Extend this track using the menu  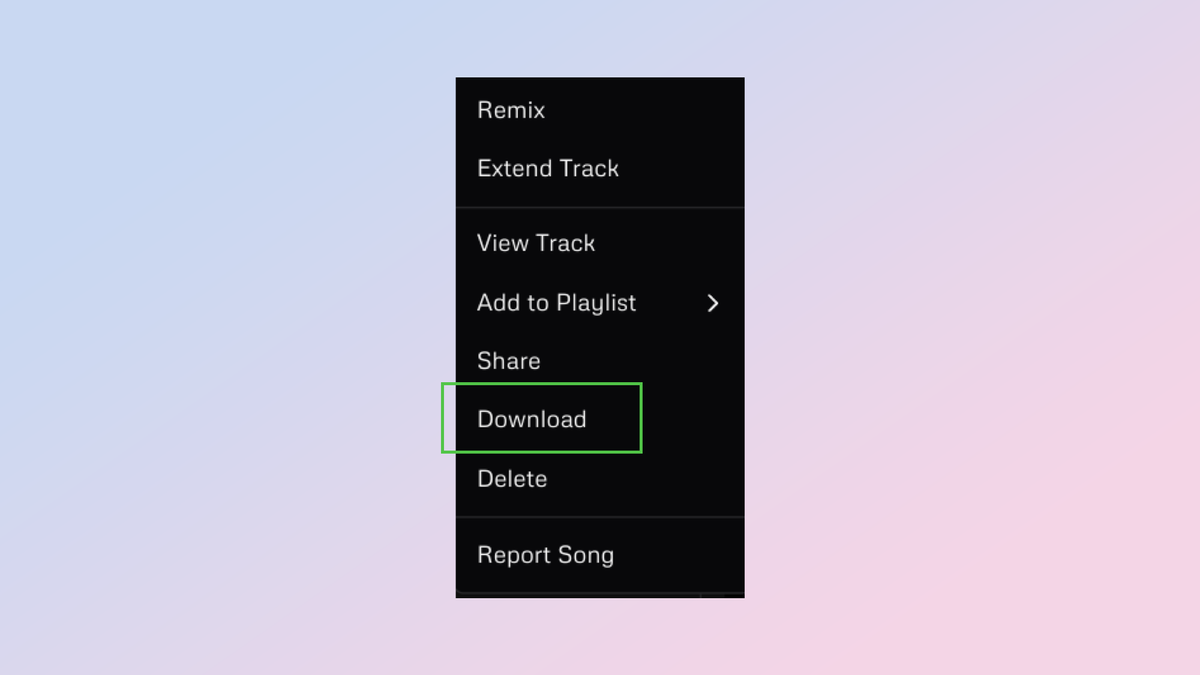point(548,168)
